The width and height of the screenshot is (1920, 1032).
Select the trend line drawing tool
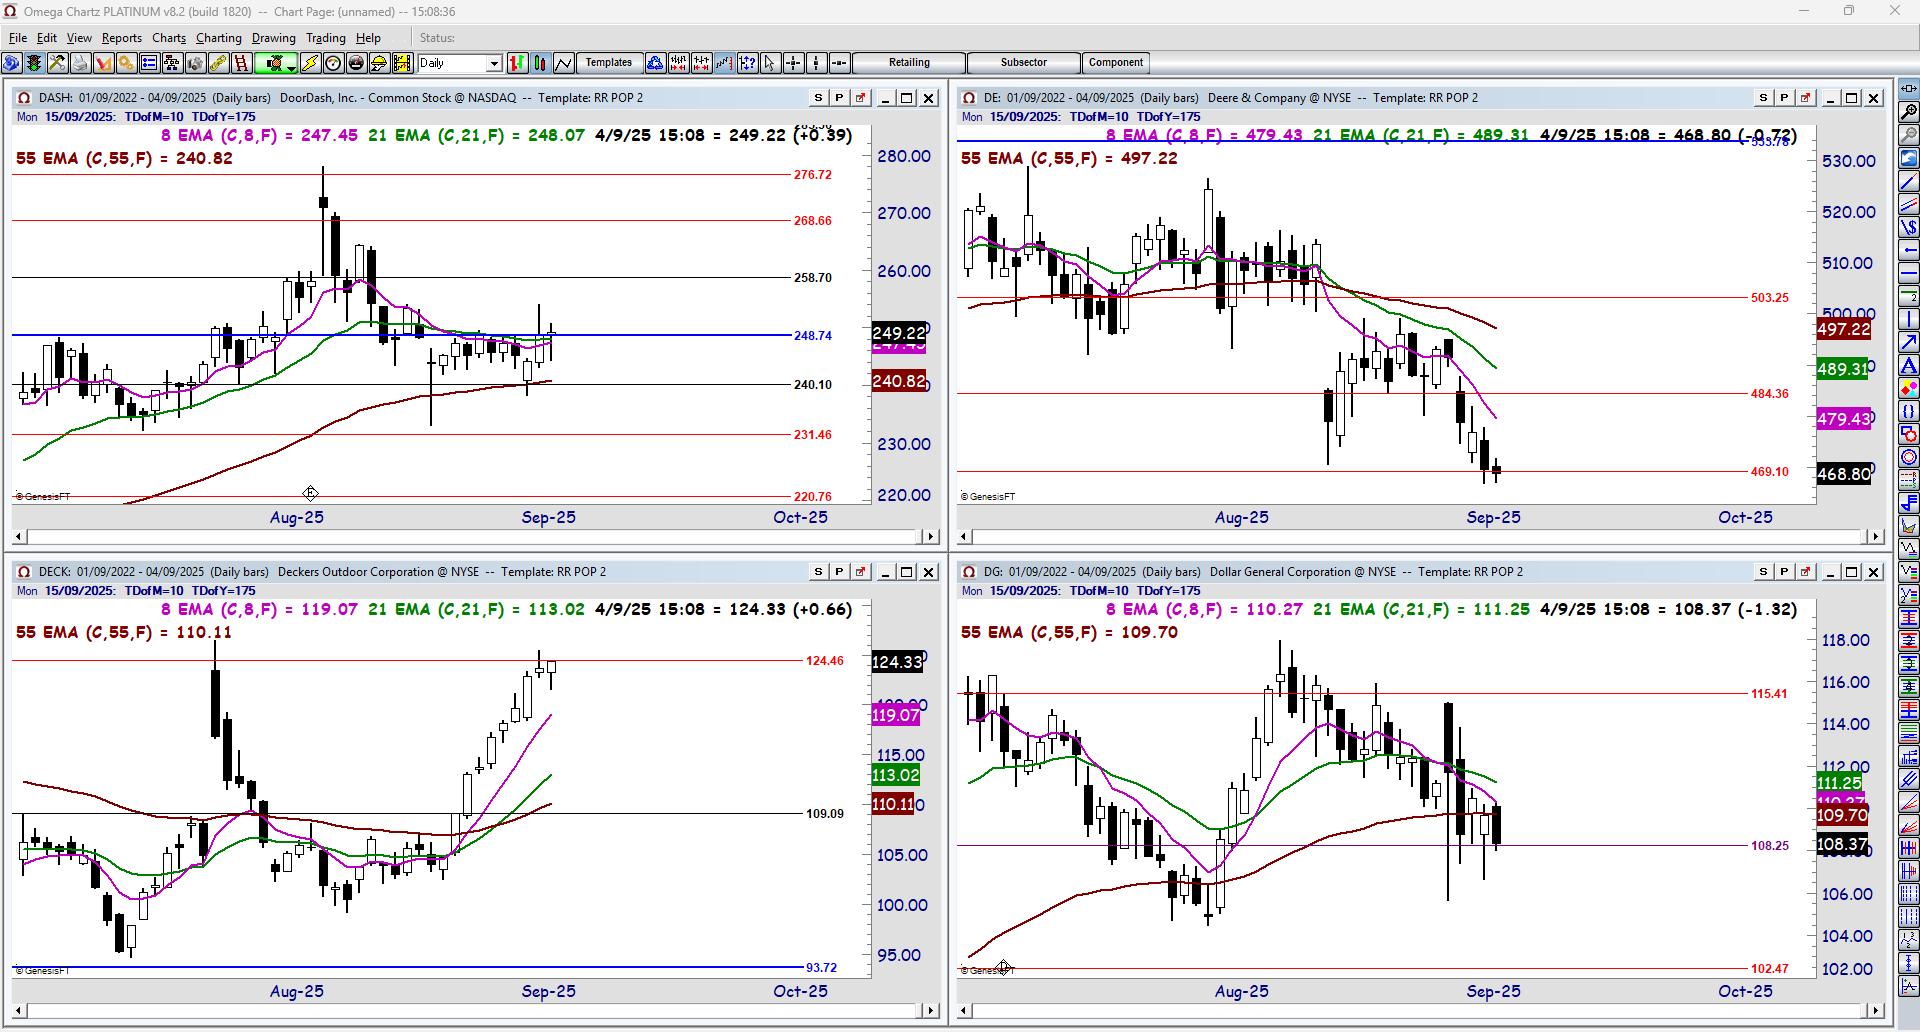click(x=1908, y=181)
